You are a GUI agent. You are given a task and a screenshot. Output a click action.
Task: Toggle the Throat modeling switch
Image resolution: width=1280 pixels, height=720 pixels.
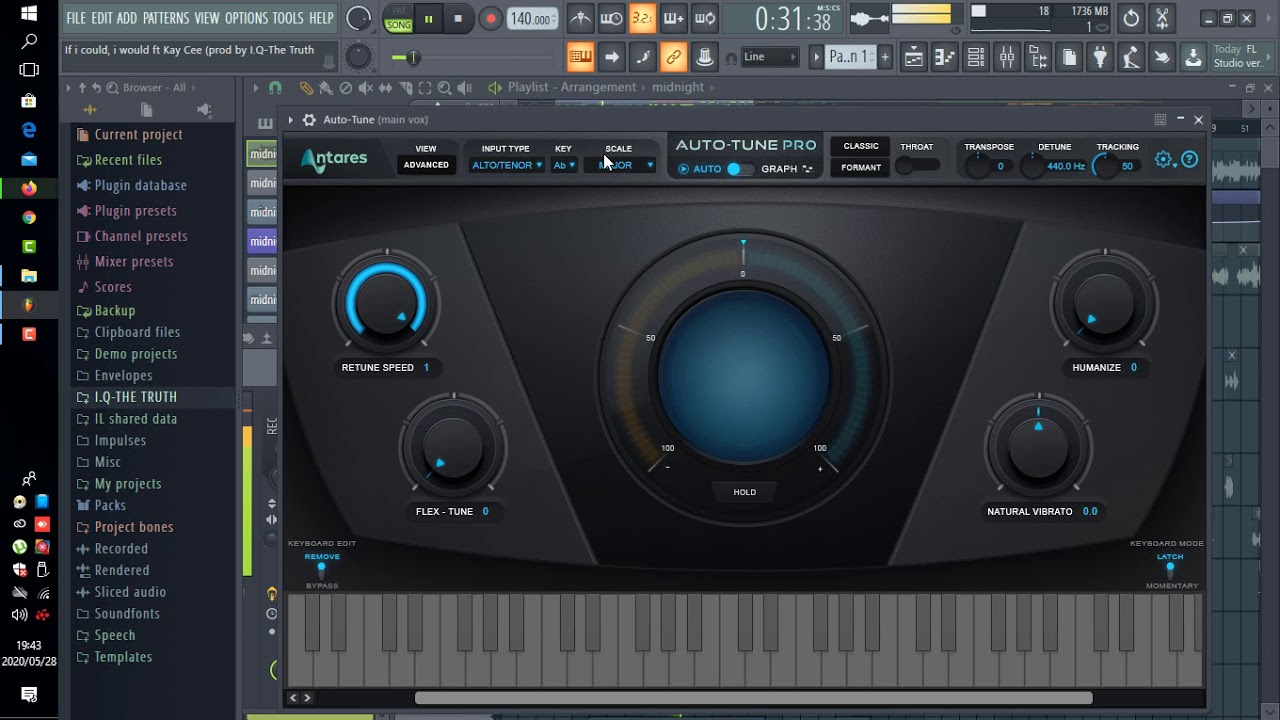(x=916, y=166)
